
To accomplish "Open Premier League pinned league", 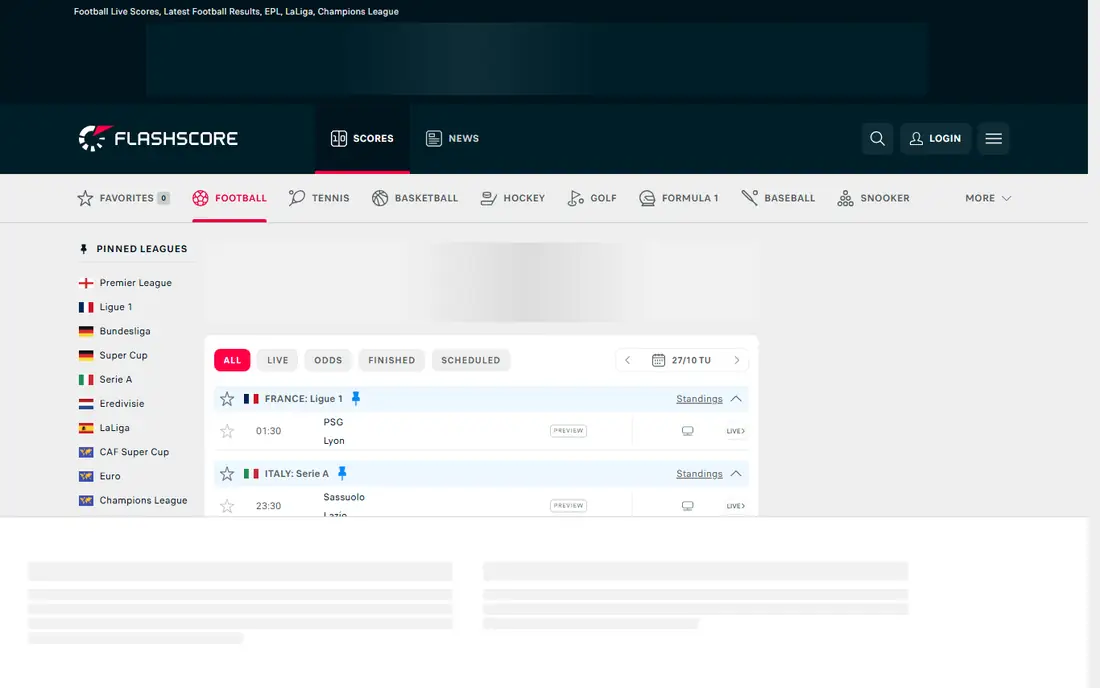I will coord(126,283).
